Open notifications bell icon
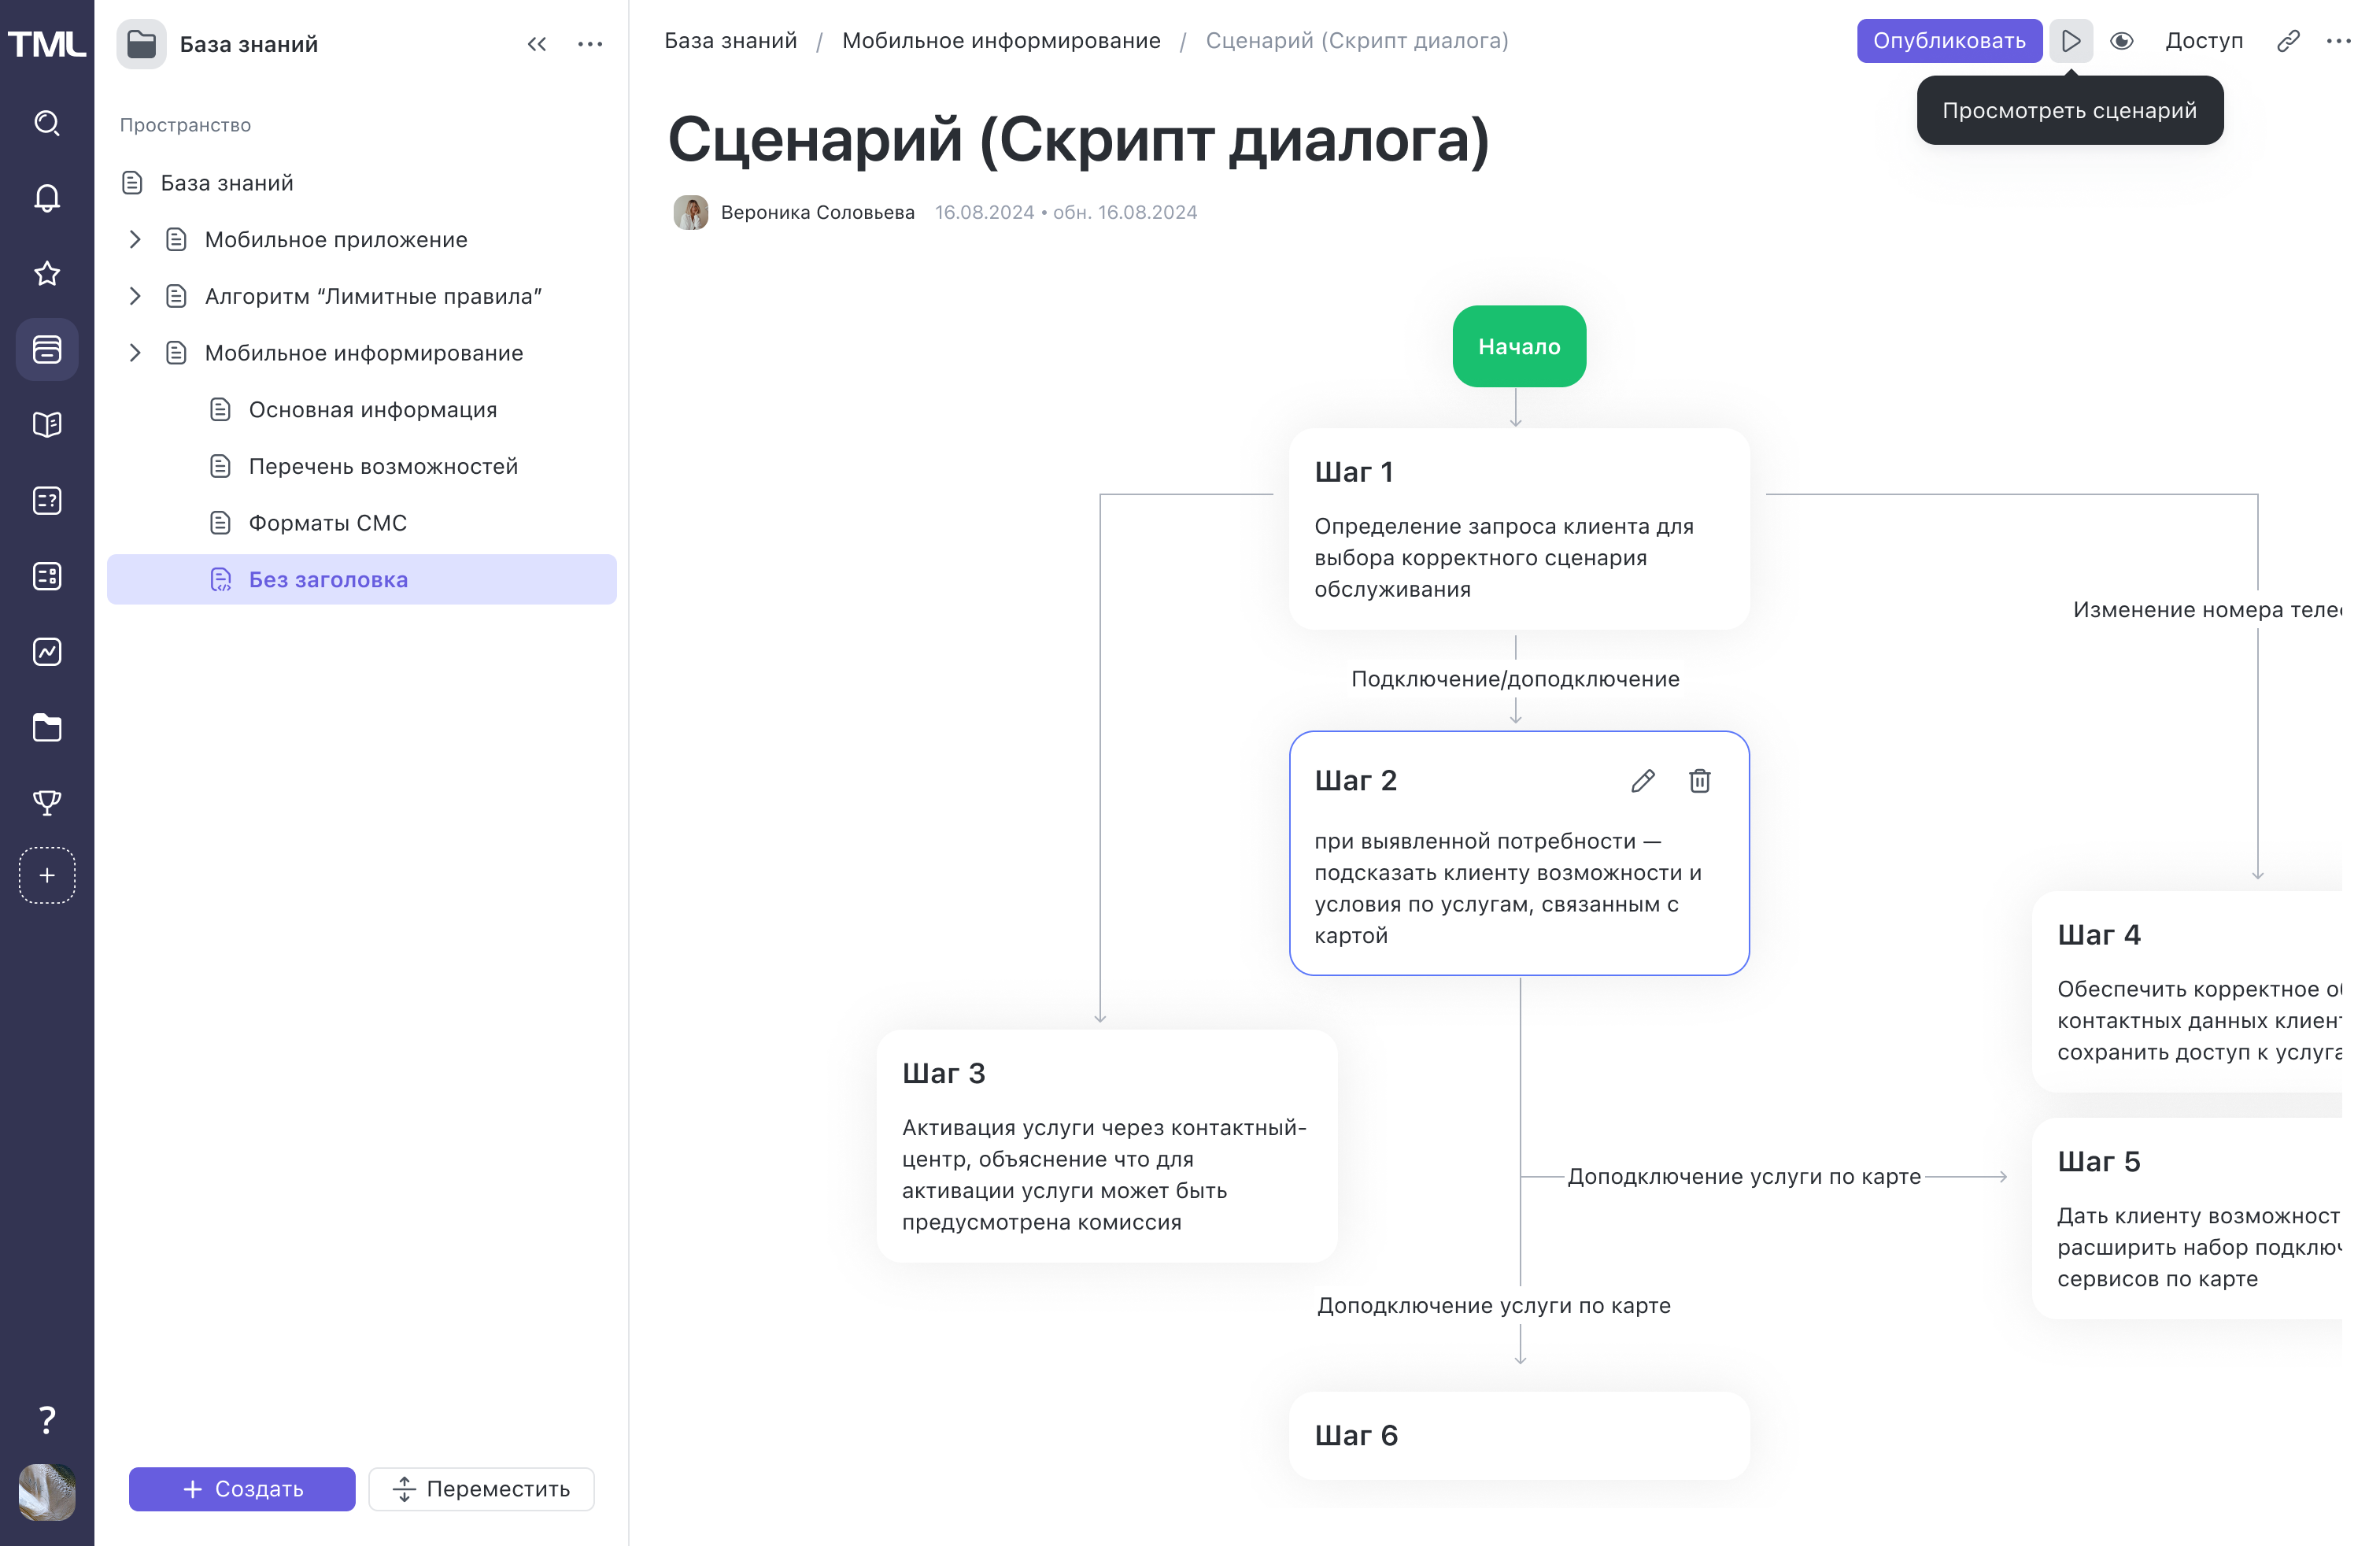The width and height of the screenshot is (2380, 1546). 47,198
